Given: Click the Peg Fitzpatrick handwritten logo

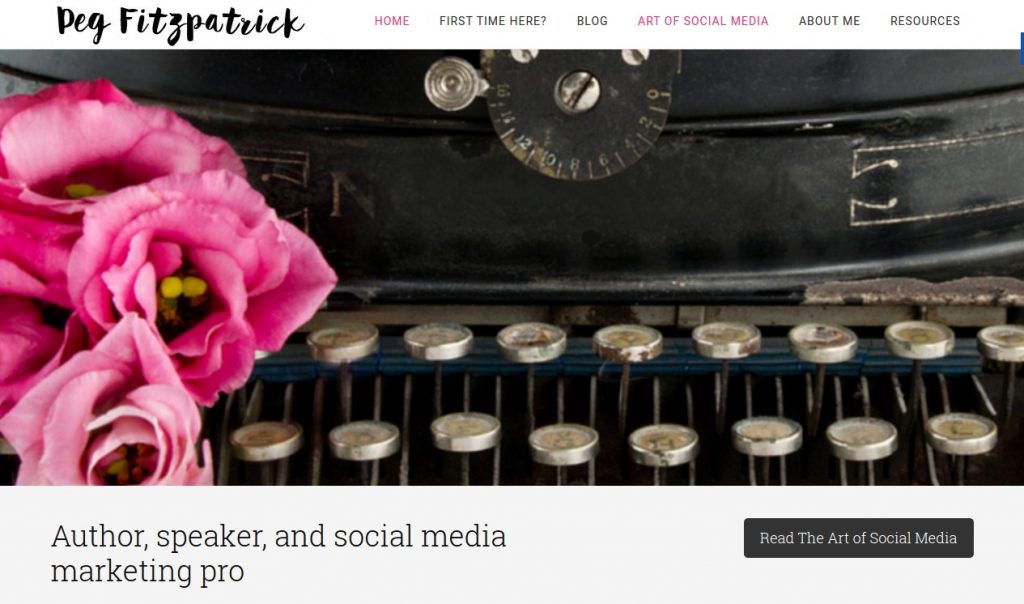Looking at the screenshot, I should (x=180, y=24).
